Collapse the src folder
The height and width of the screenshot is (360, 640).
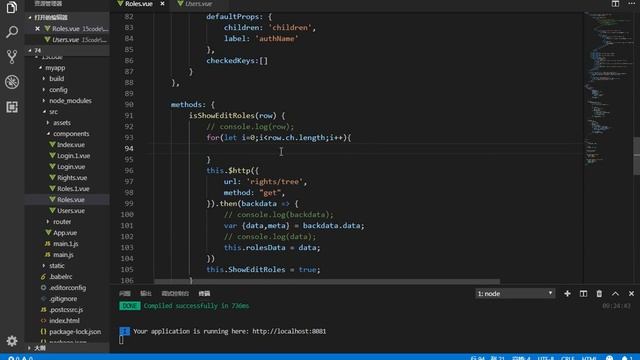pyautogui.click(x=44, y=111)
